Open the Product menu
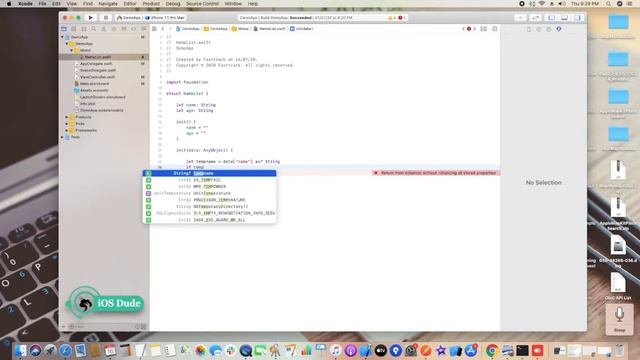The image size is (640, 360). [151, 4]
